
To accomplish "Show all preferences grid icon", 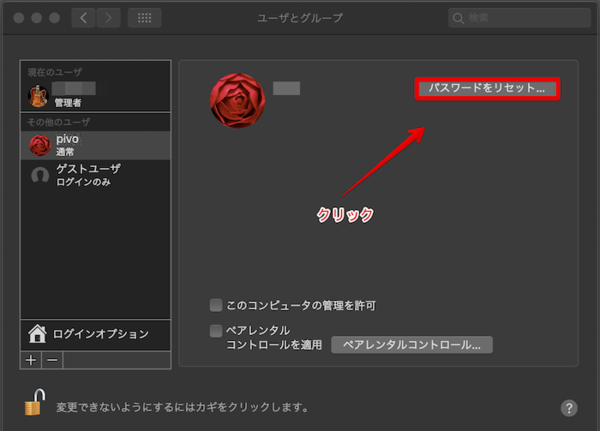I will 144,18.
